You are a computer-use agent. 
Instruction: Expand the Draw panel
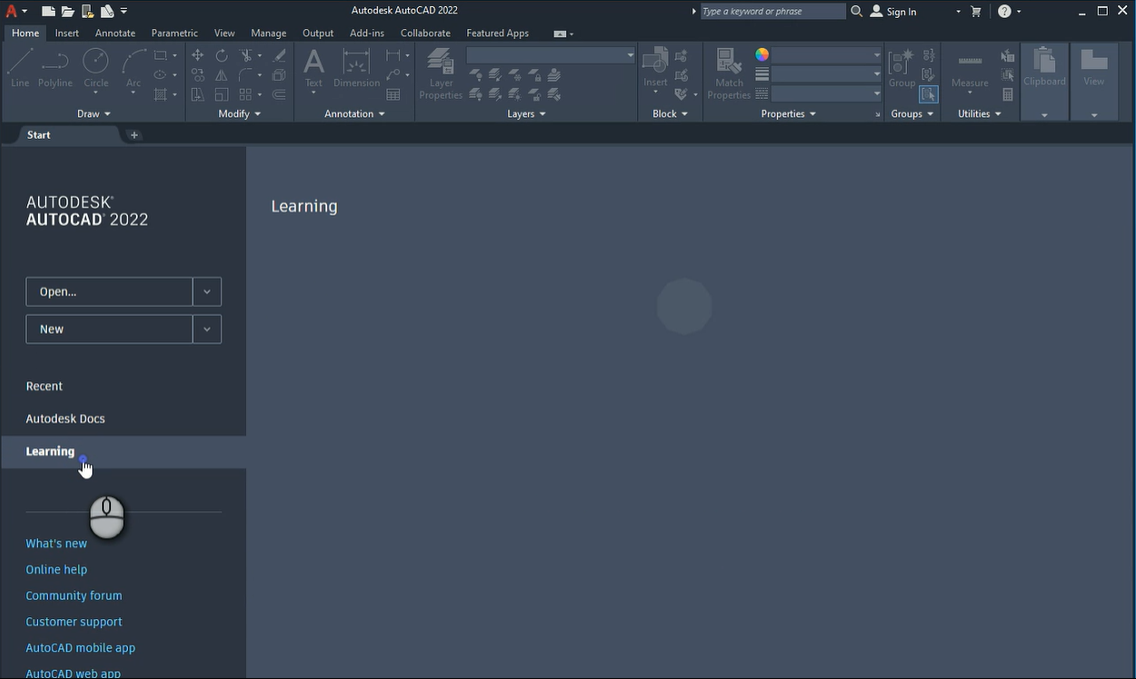(x=93, y=114)
